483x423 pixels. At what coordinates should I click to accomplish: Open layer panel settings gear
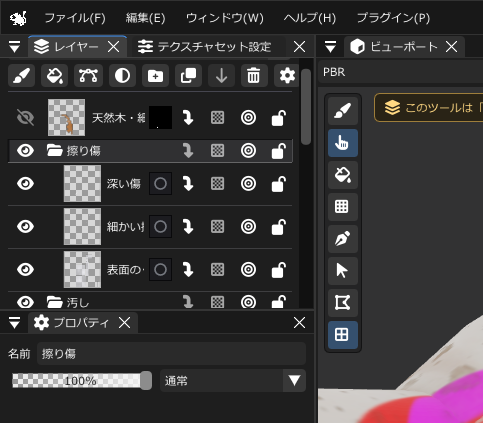tap(286, 76)
